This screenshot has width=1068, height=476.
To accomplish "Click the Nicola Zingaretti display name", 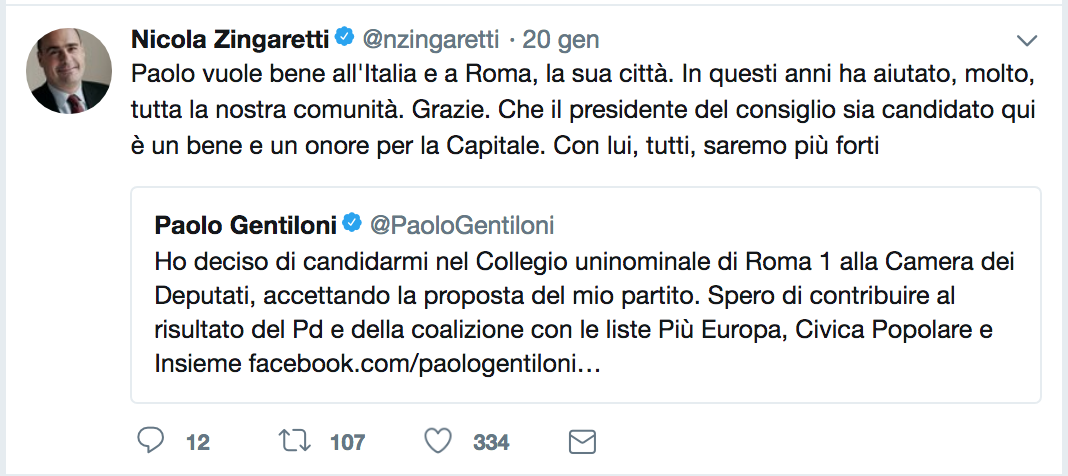I will [230, 39].
